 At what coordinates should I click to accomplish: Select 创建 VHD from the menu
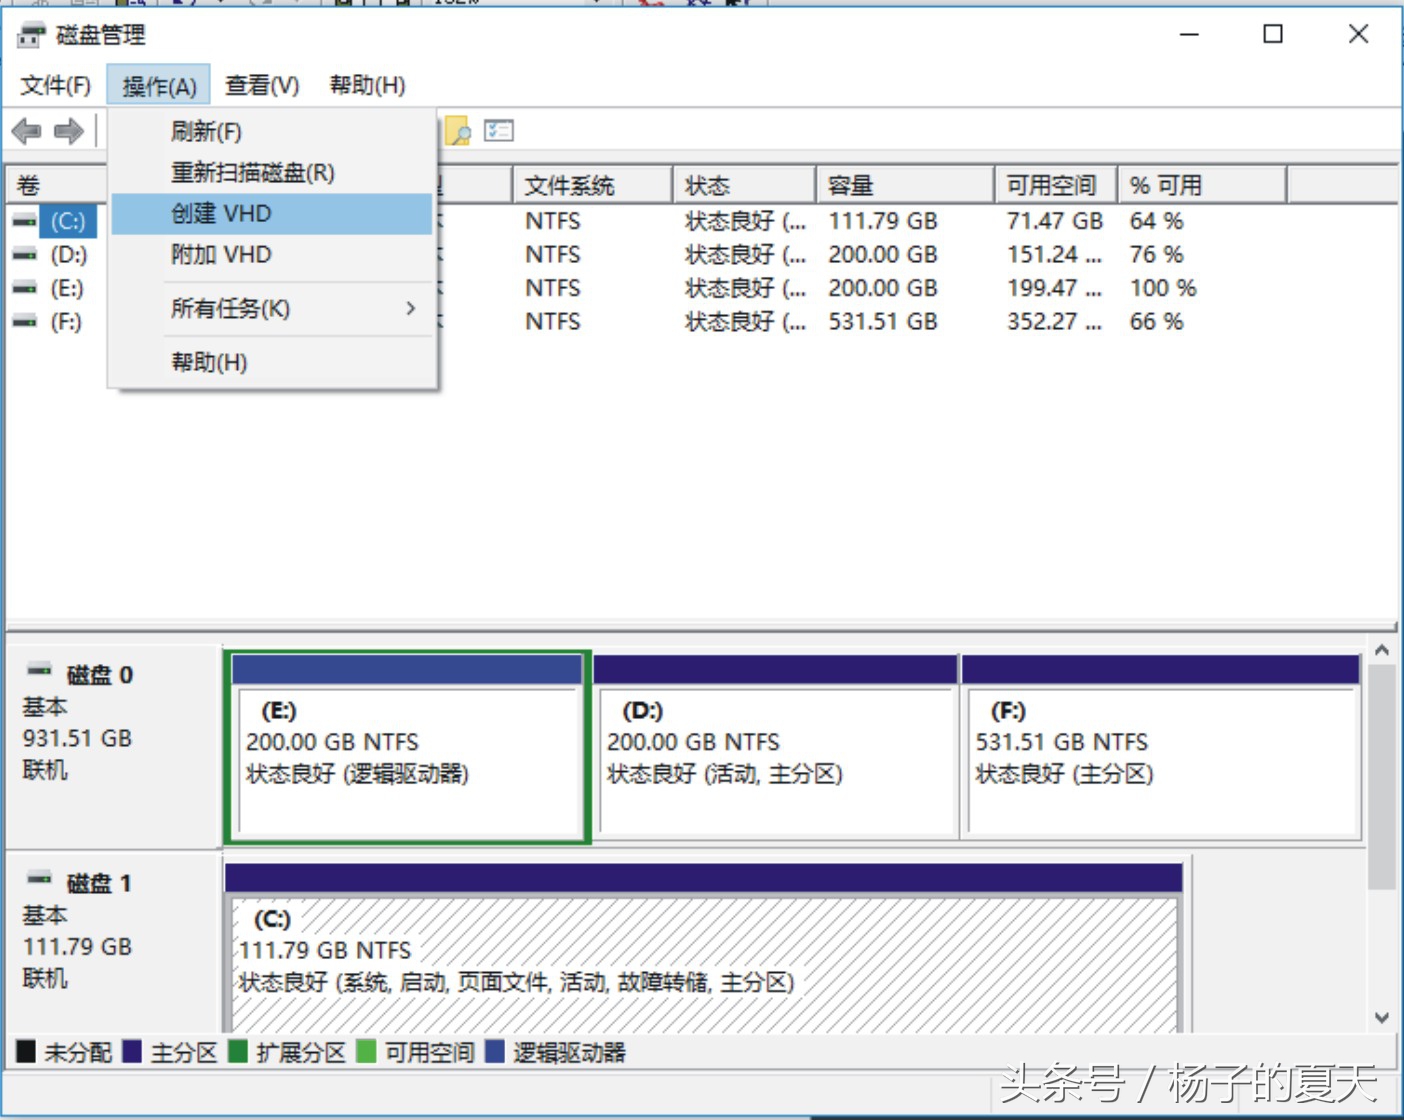point(219,213)
